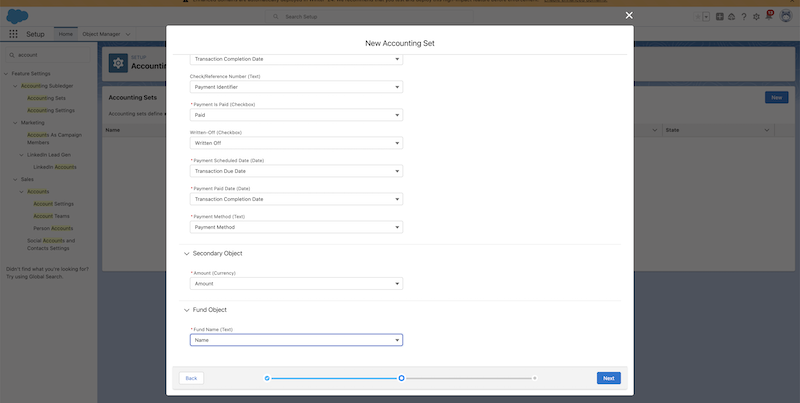Viewport: 800px width, 403px height.
Task: Click the Name column header
Action: click(113, 130)
